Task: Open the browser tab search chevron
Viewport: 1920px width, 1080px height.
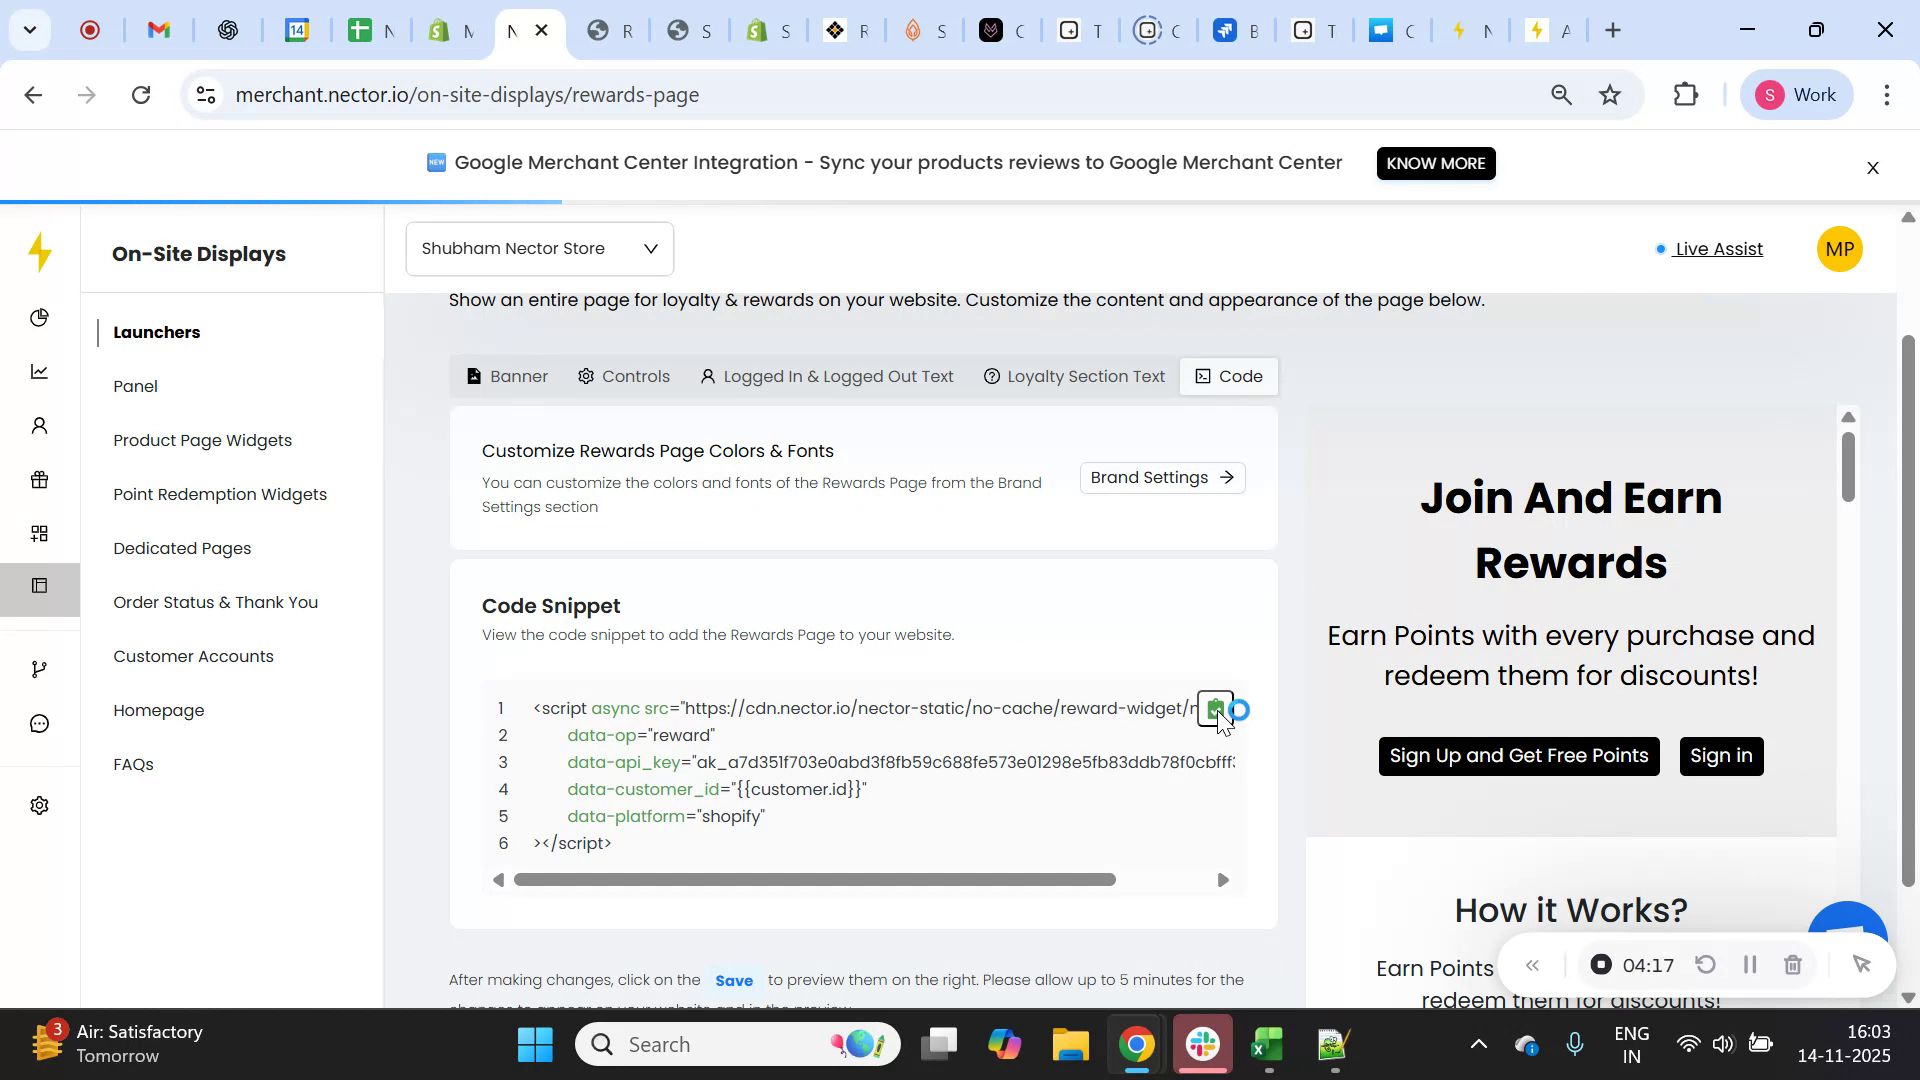Action: 29,30
